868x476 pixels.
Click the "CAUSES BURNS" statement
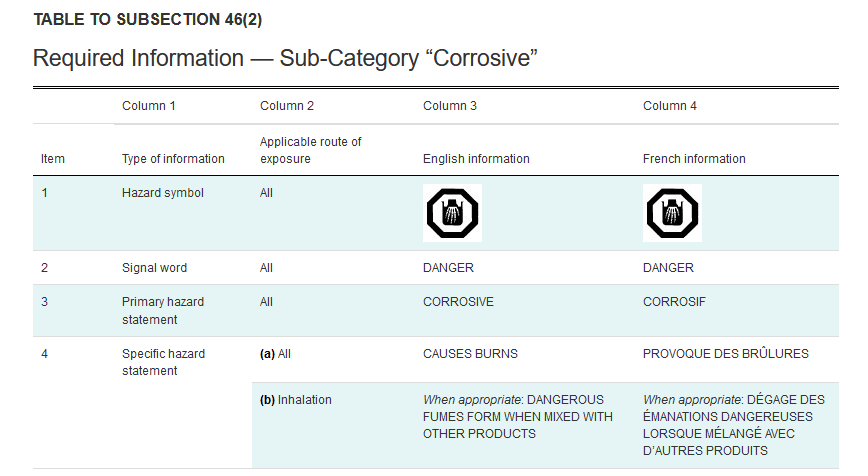click(470, 354)
